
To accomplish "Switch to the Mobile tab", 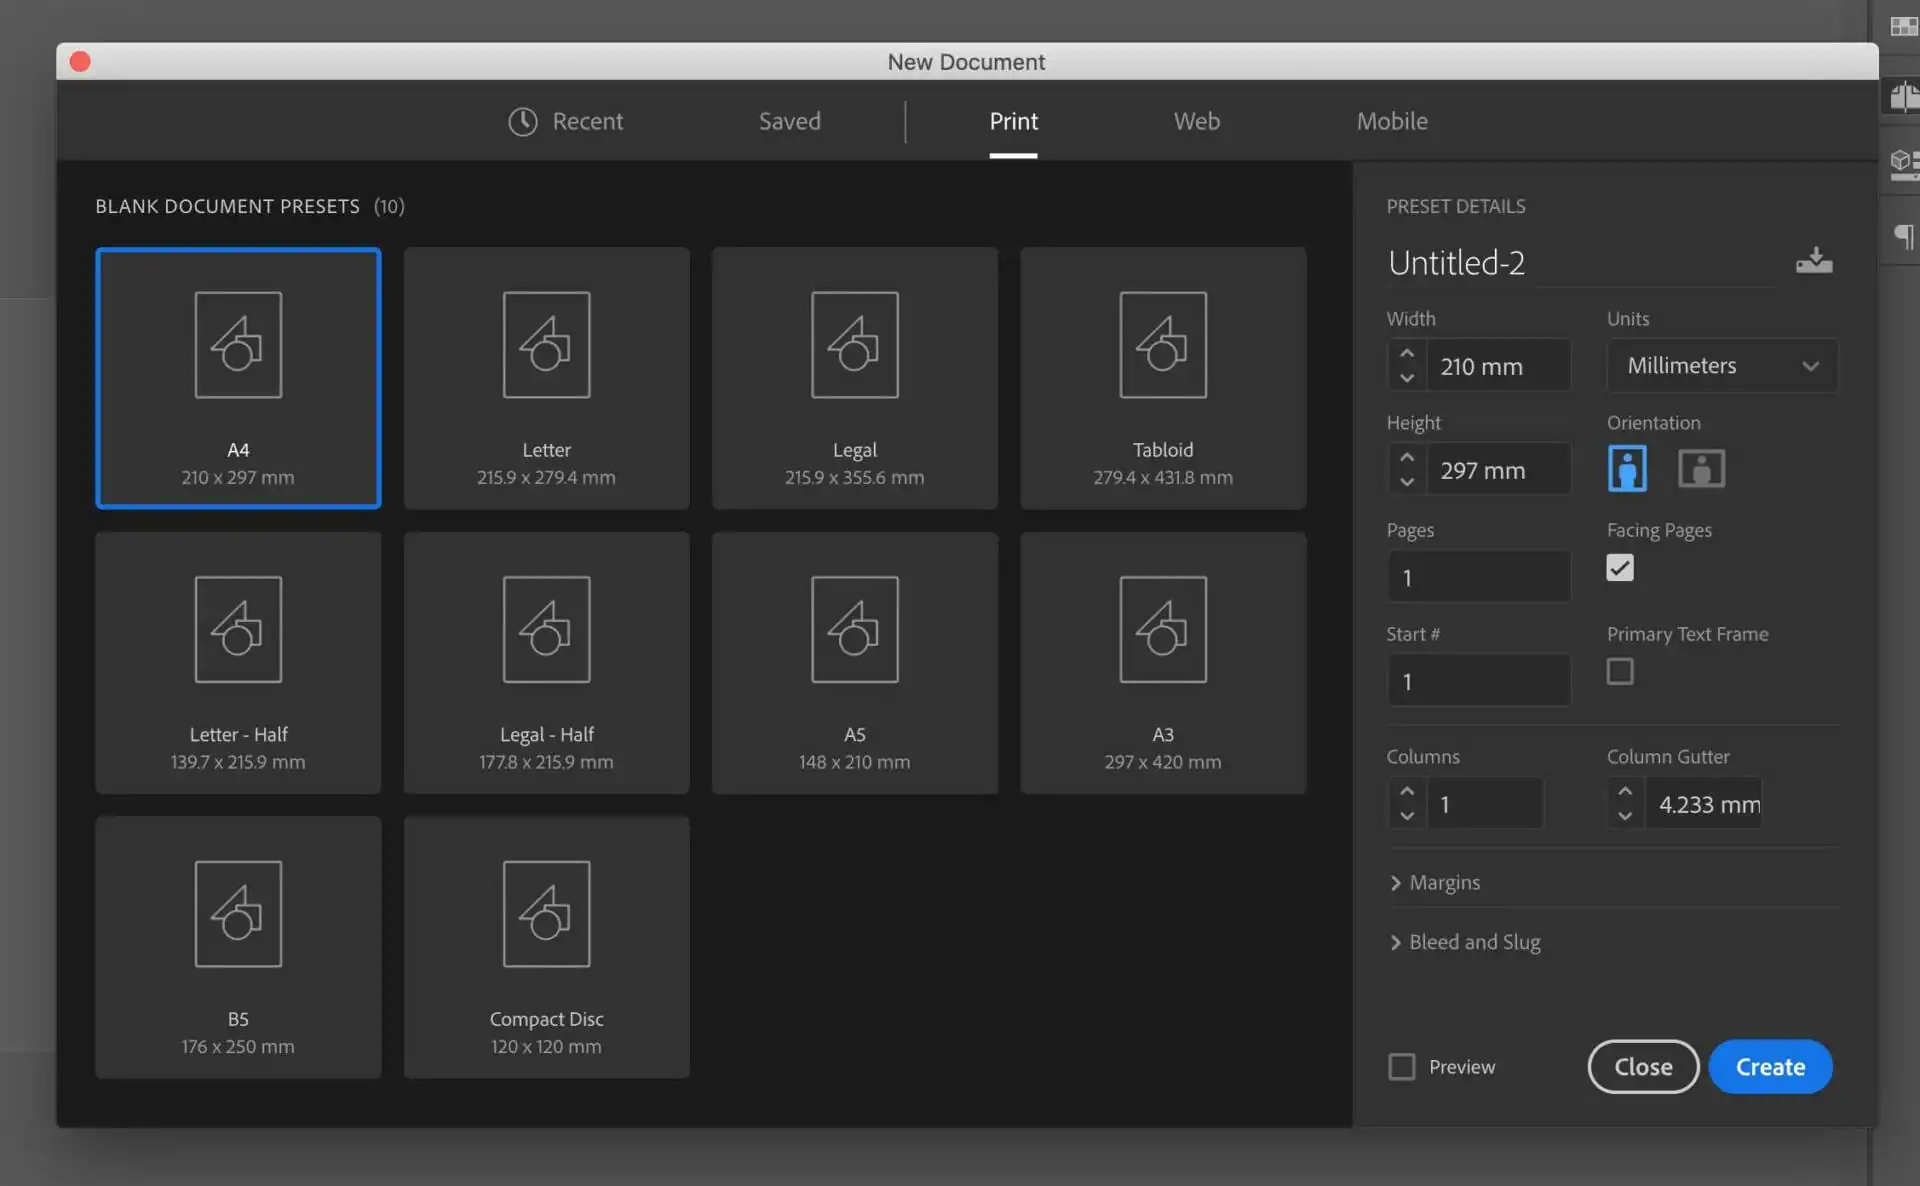I will (1392, 121).
